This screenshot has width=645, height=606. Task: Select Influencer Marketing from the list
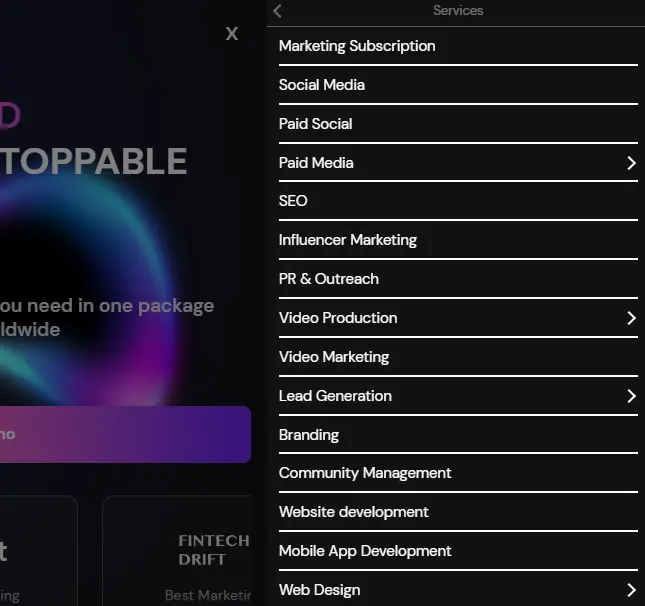tap(348, 240)
